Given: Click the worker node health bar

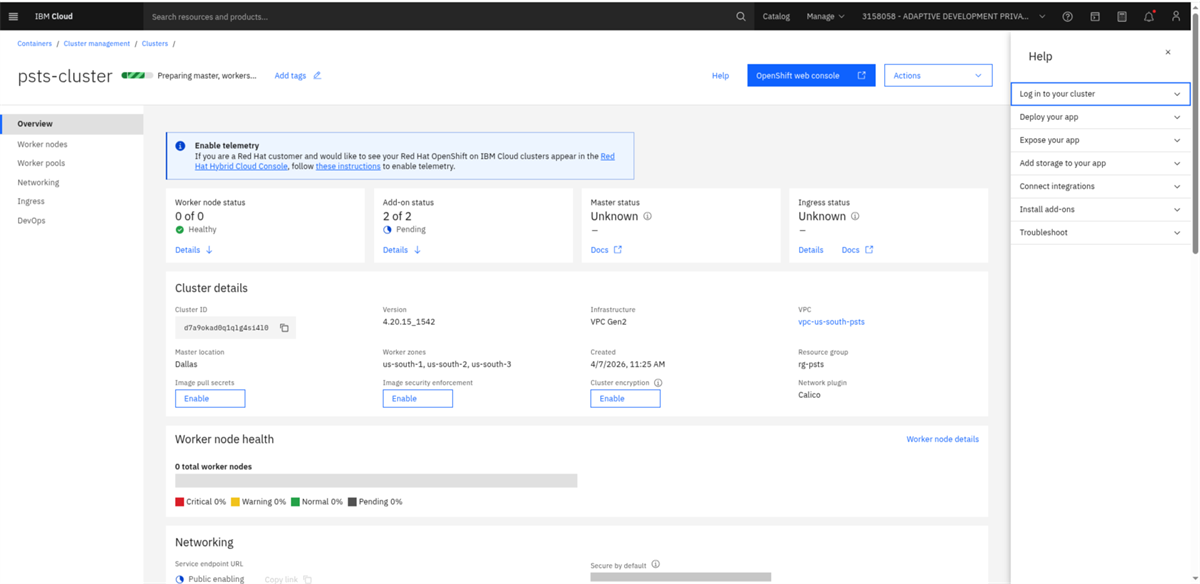Looking at the screenshot, I should [x=376, y=481].
